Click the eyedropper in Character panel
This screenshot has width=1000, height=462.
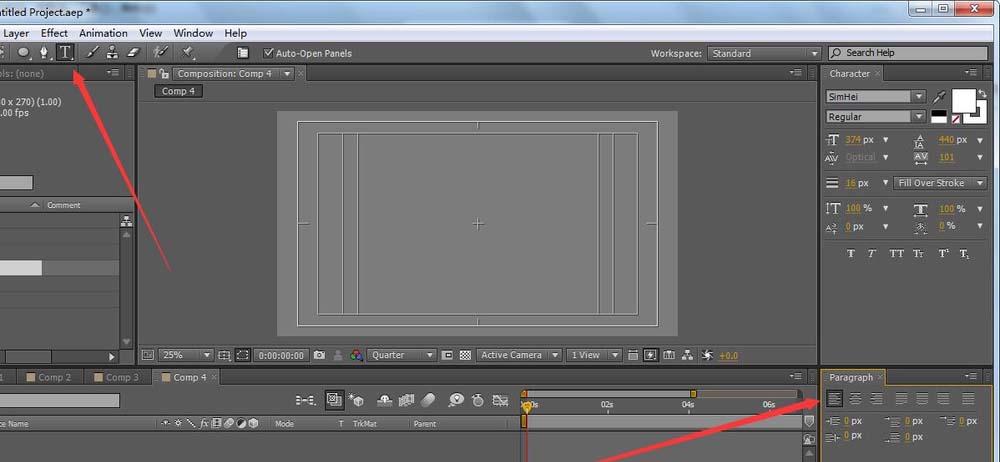pos(938,97)
